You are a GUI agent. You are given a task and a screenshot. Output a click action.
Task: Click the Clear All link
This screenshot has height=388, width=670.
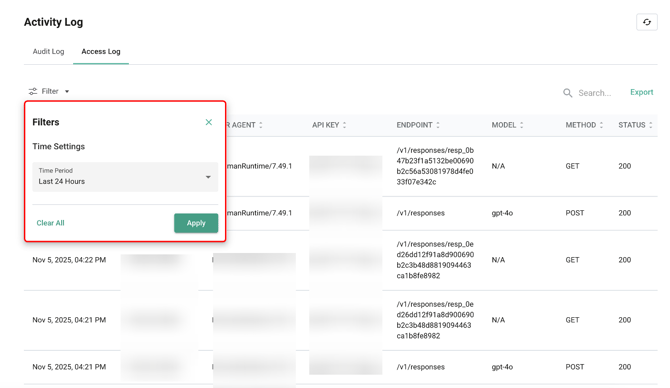tap(50, 223)
